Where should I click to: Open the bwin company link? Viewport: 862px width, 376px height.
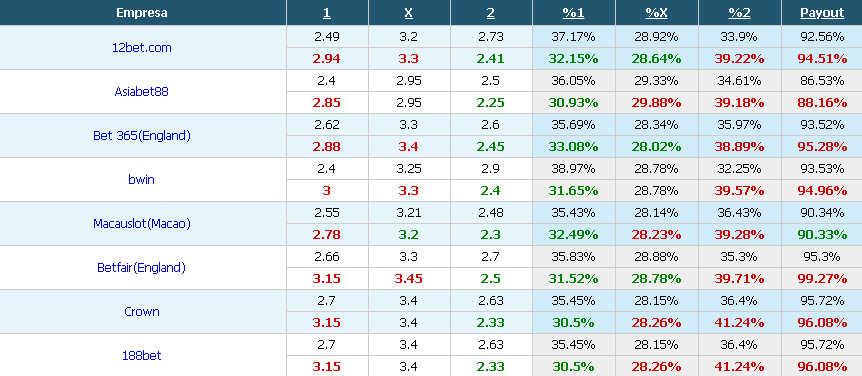142,180
